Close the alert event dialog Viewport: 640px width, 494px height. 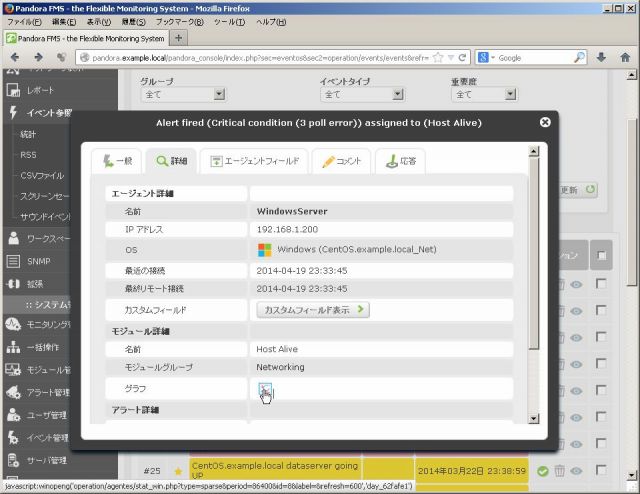point(545,122)
